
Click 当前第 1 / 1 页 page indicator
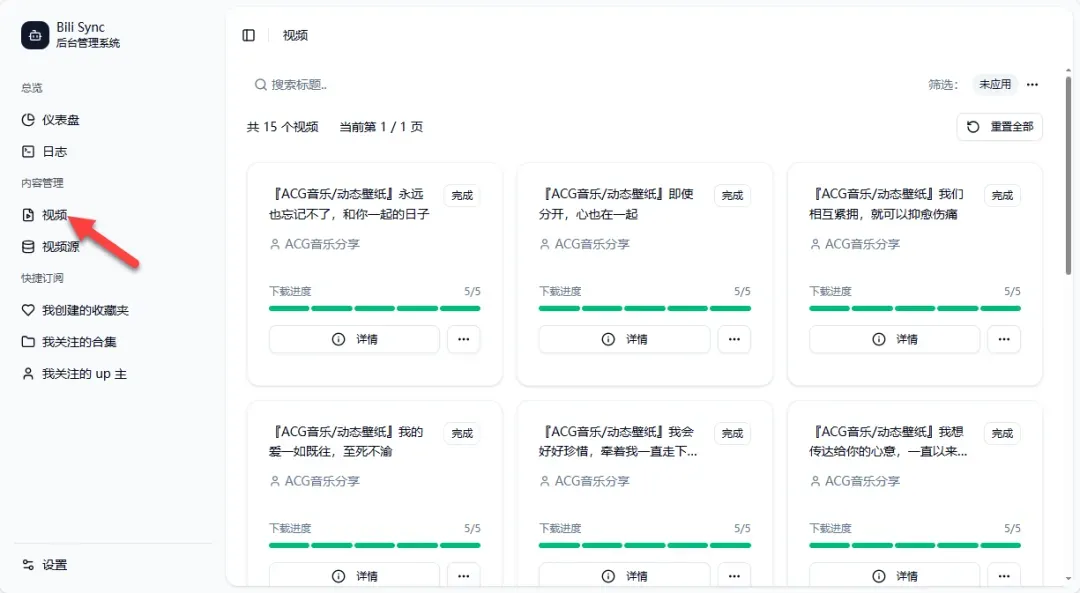coord(381,127)
